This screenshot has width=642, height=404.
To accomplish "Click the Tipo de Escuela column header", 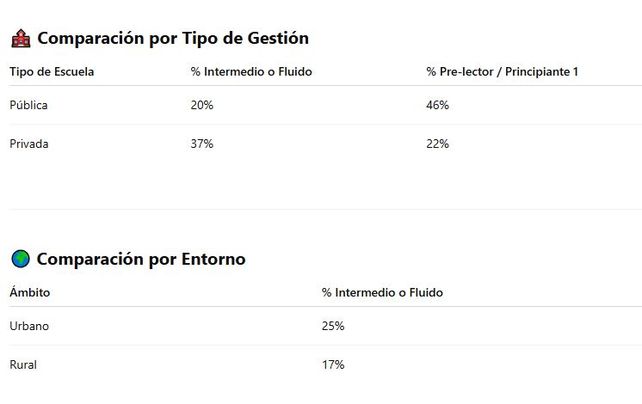I will [52, 72].
